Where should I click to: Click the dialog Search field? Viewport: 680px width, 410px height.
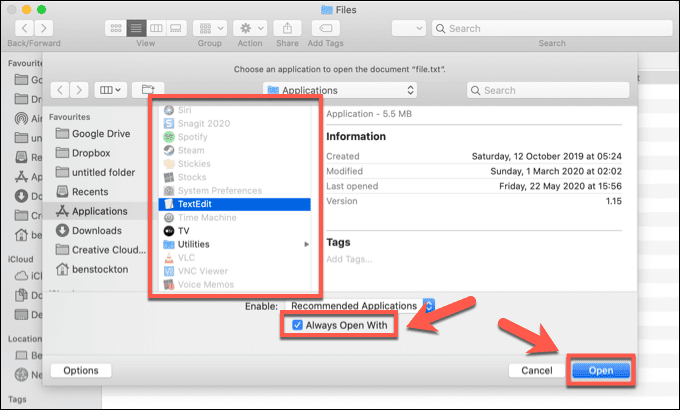coord(548,90)
